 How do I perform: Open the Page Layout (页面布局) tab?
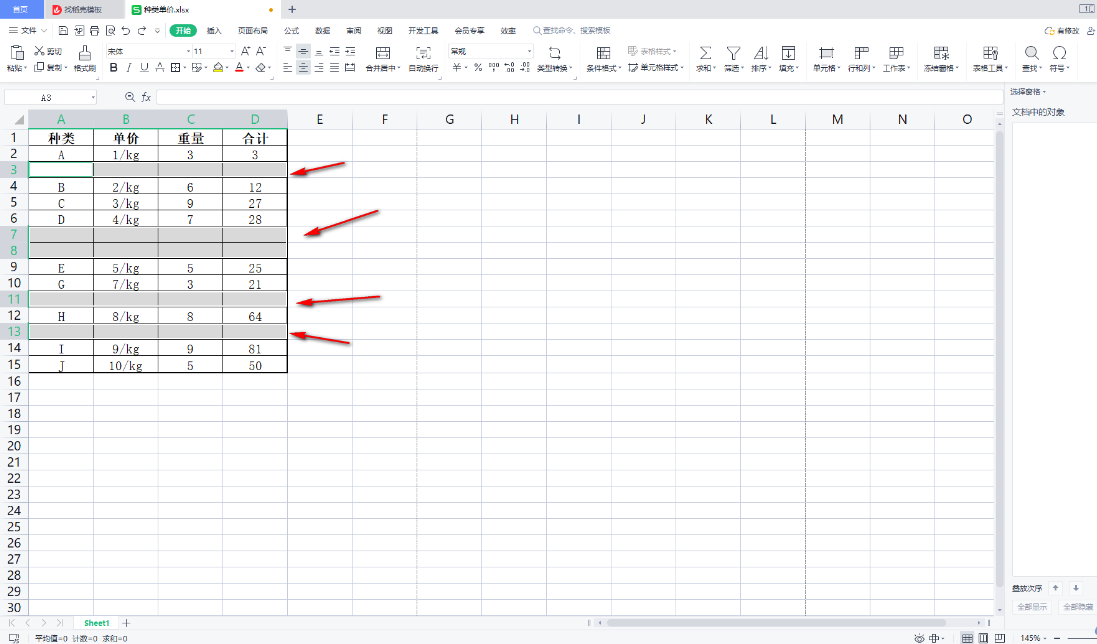point(253,31)
